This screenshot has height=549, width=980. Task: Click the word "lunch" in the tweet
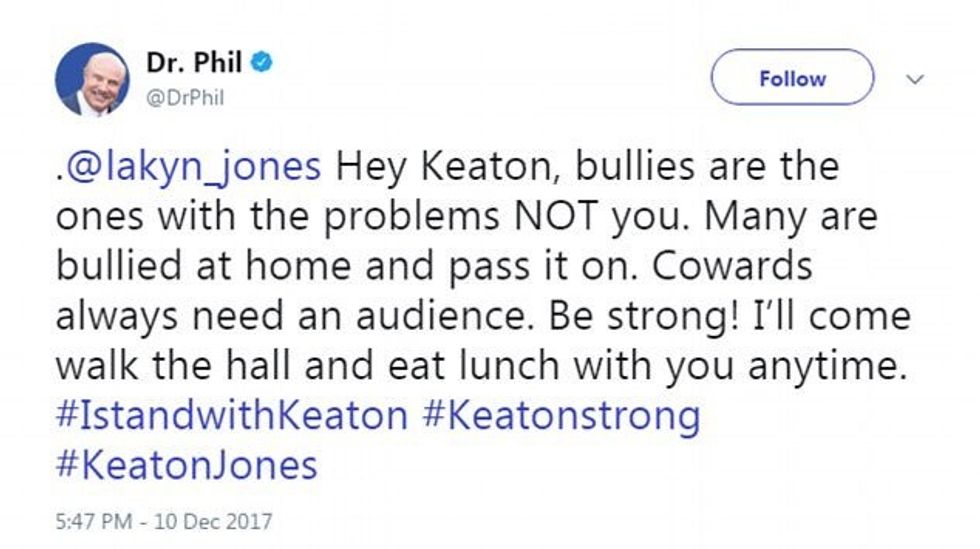tap(518, 366)
